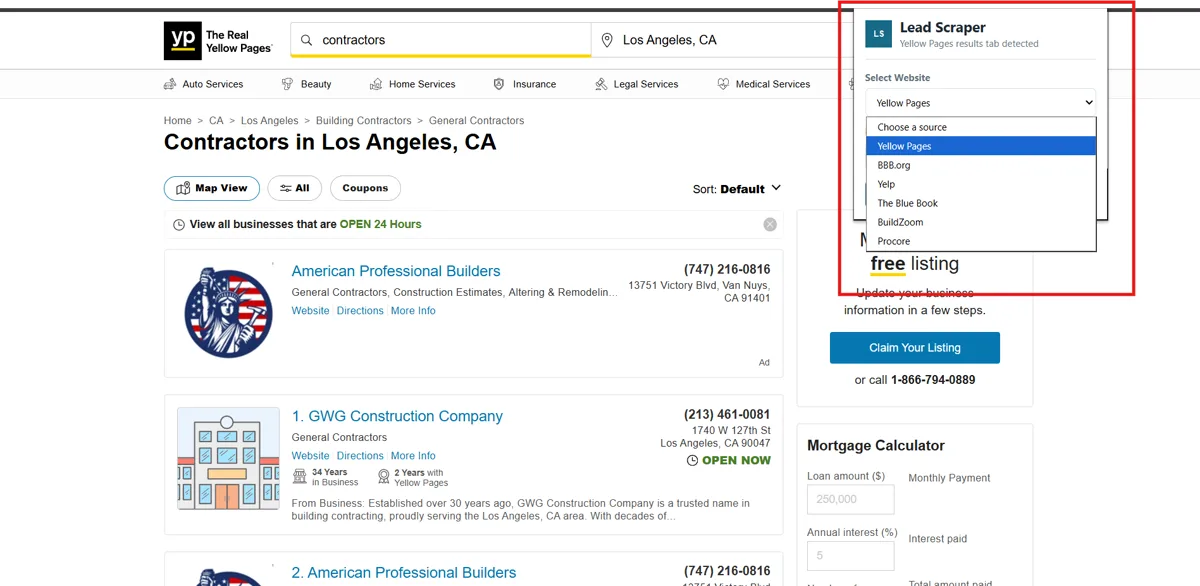Dismiss the Open 24 Hours banner
The height and width of the screenshot is (586, 1200).
[770, 224]
